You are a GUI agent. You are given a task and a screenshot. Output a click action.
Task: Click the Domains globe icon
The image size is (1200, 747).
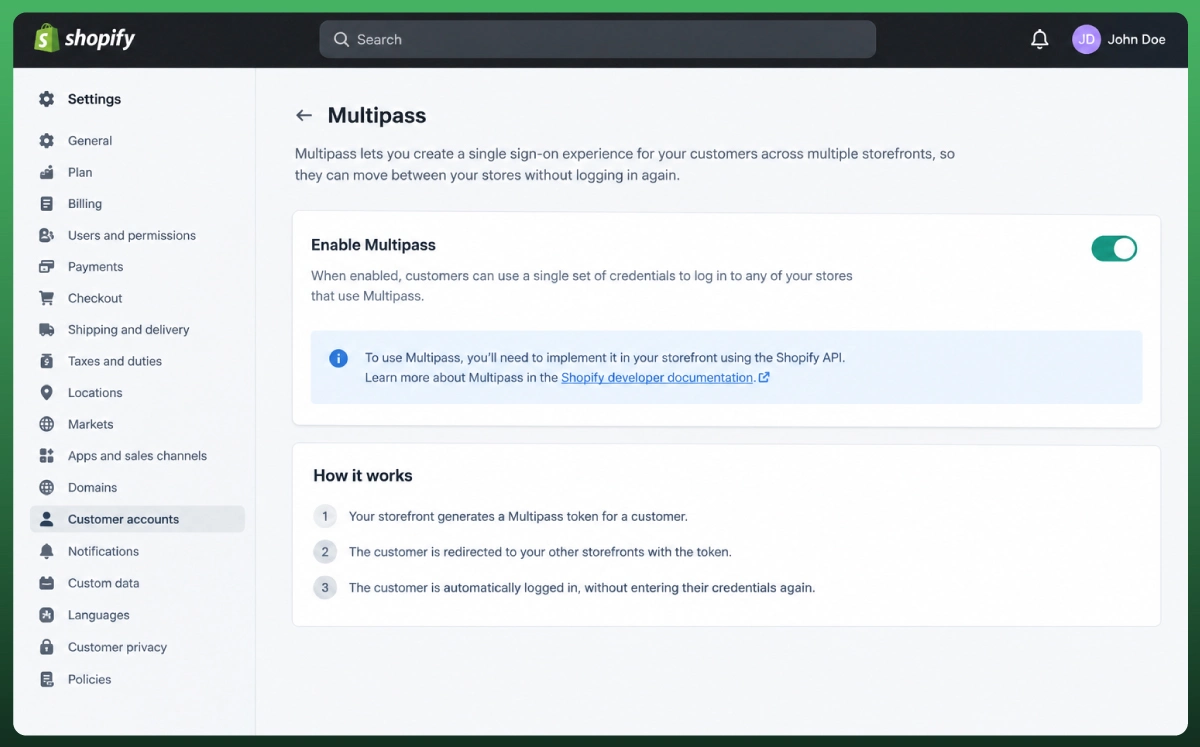point(46,488)
